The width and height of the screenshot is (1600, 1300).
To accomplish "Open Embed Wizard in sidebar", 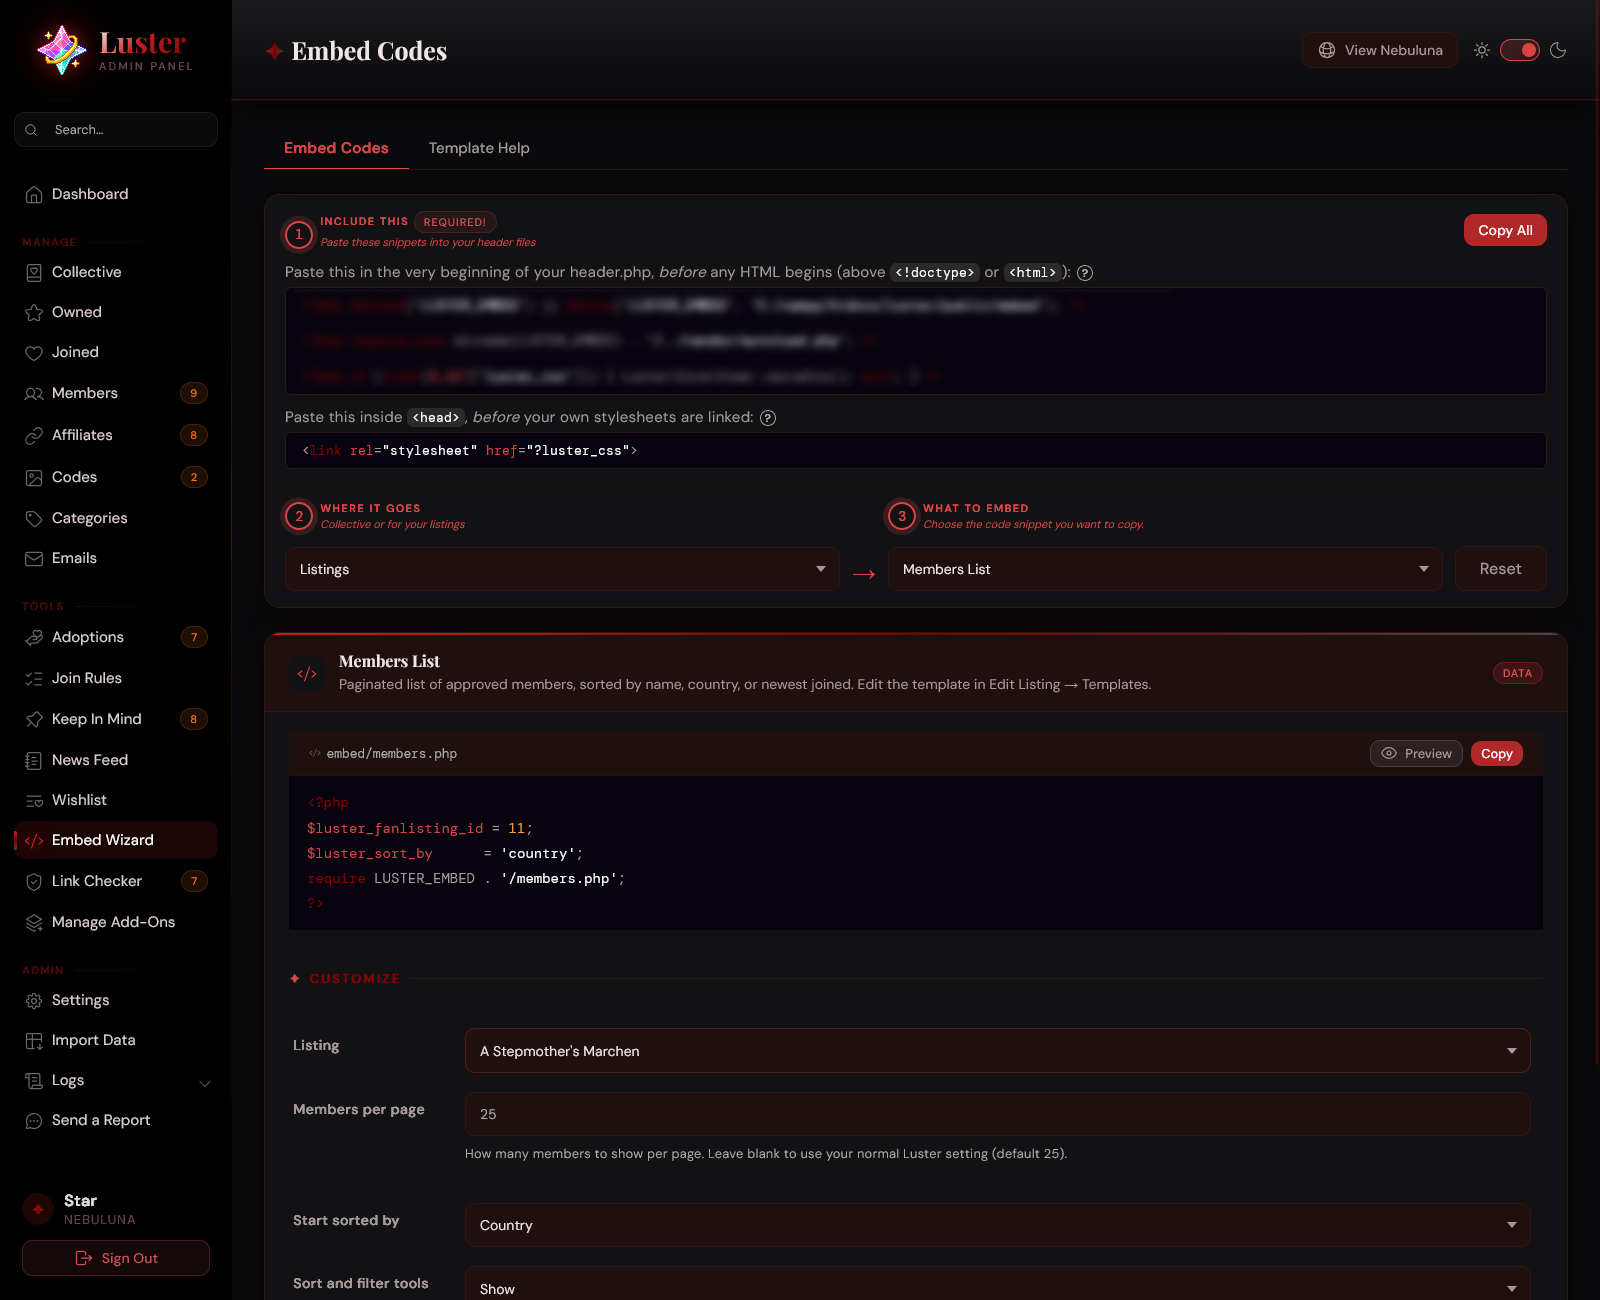I will [116, 840].
